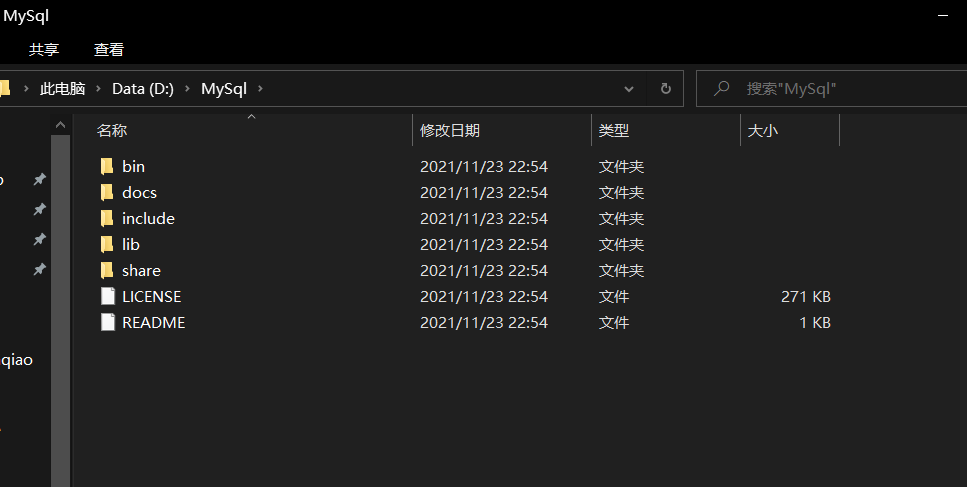This screenshot has width=967, height=487.
Task: Click the date of the README row
Action: (484, 322)
